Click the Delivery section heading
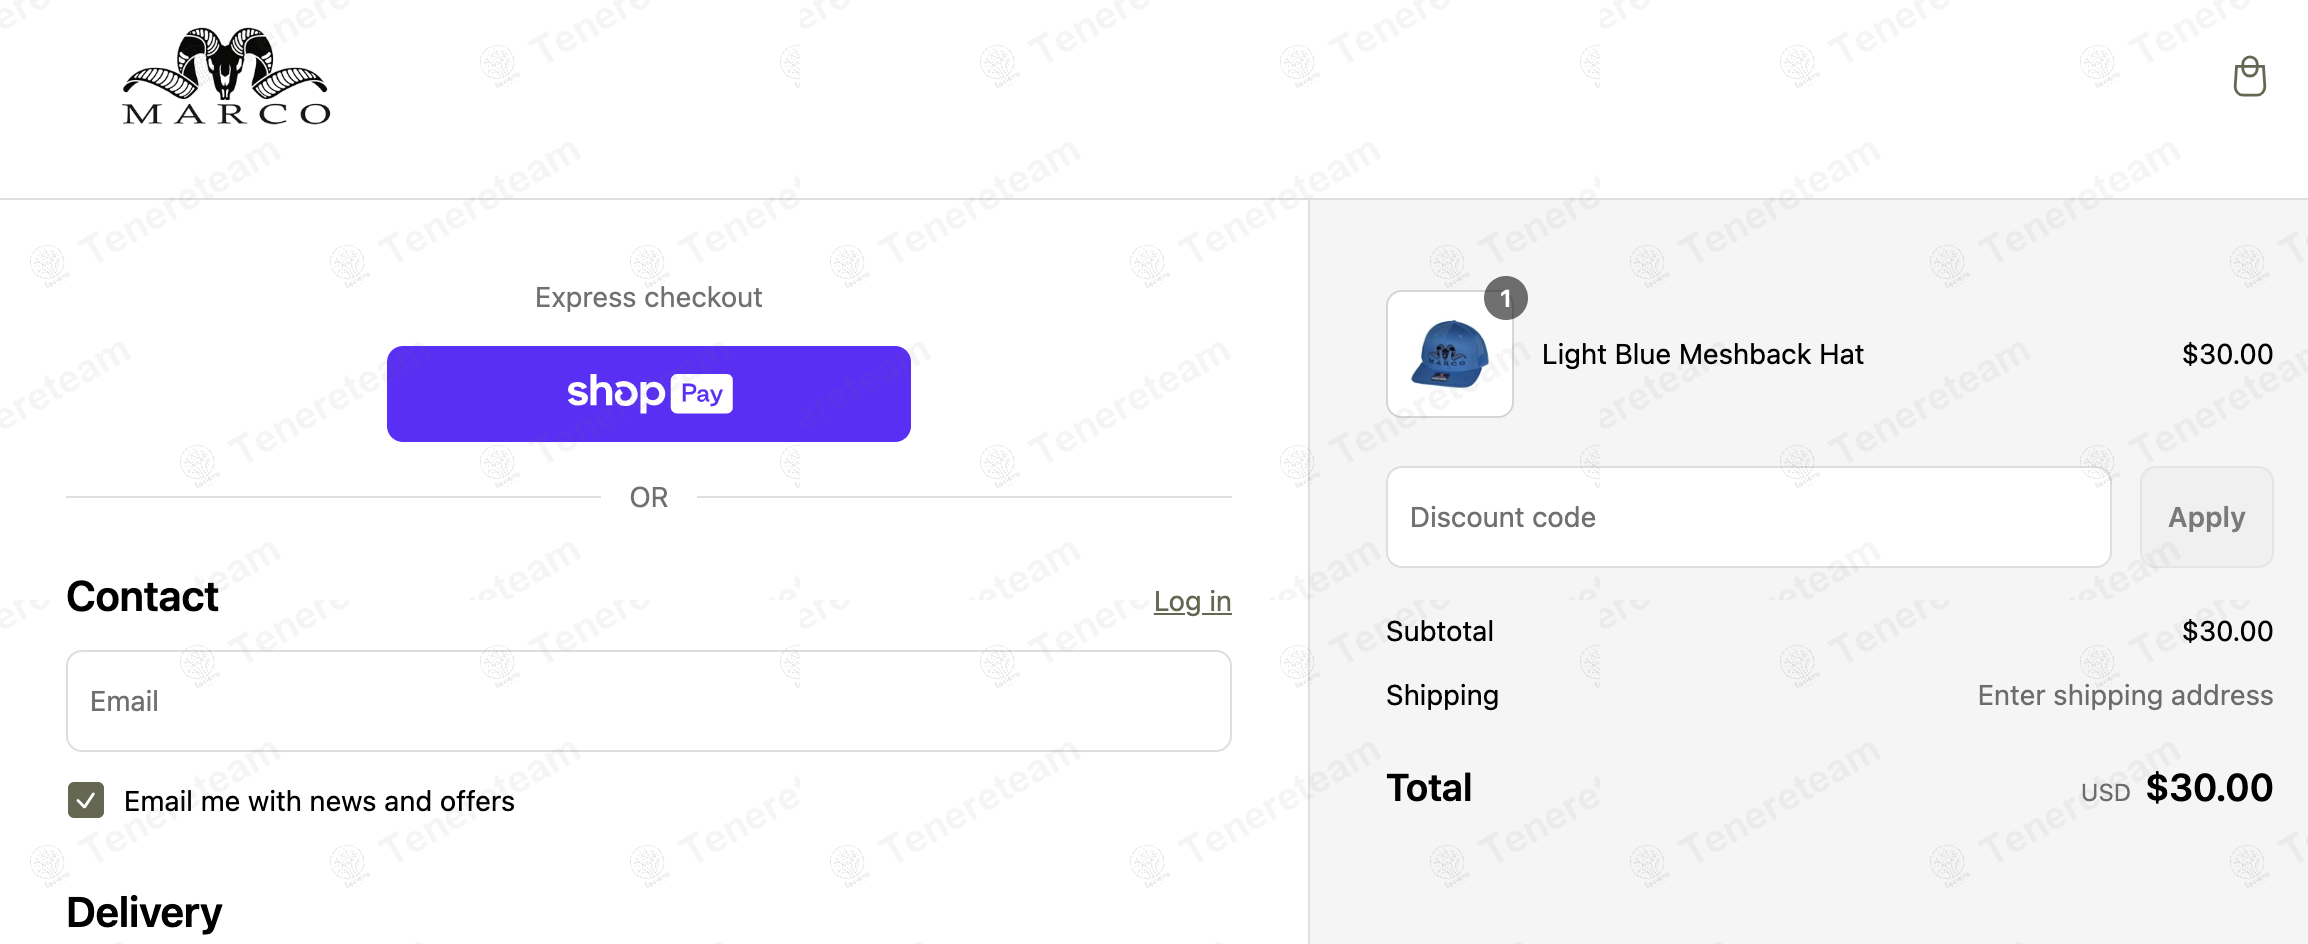Image resolution: width=2308 pixels, height=944 pixels. 144,912
